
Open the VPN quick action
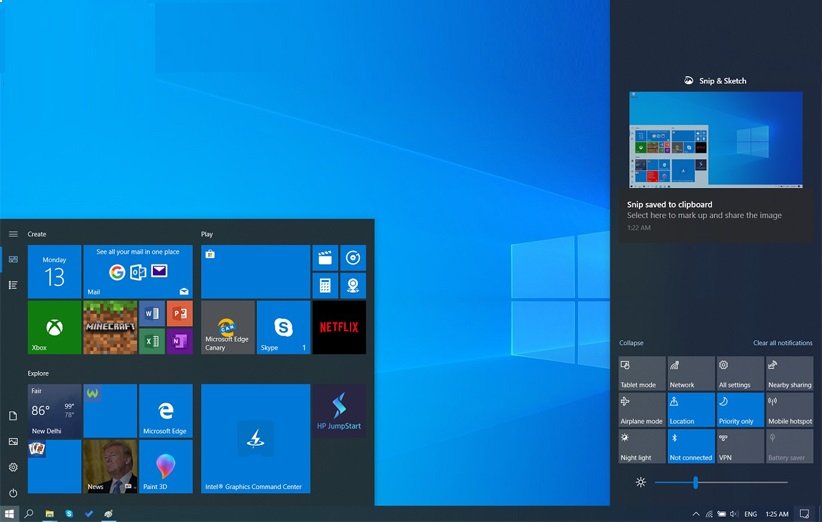click(x=740, y=447)
